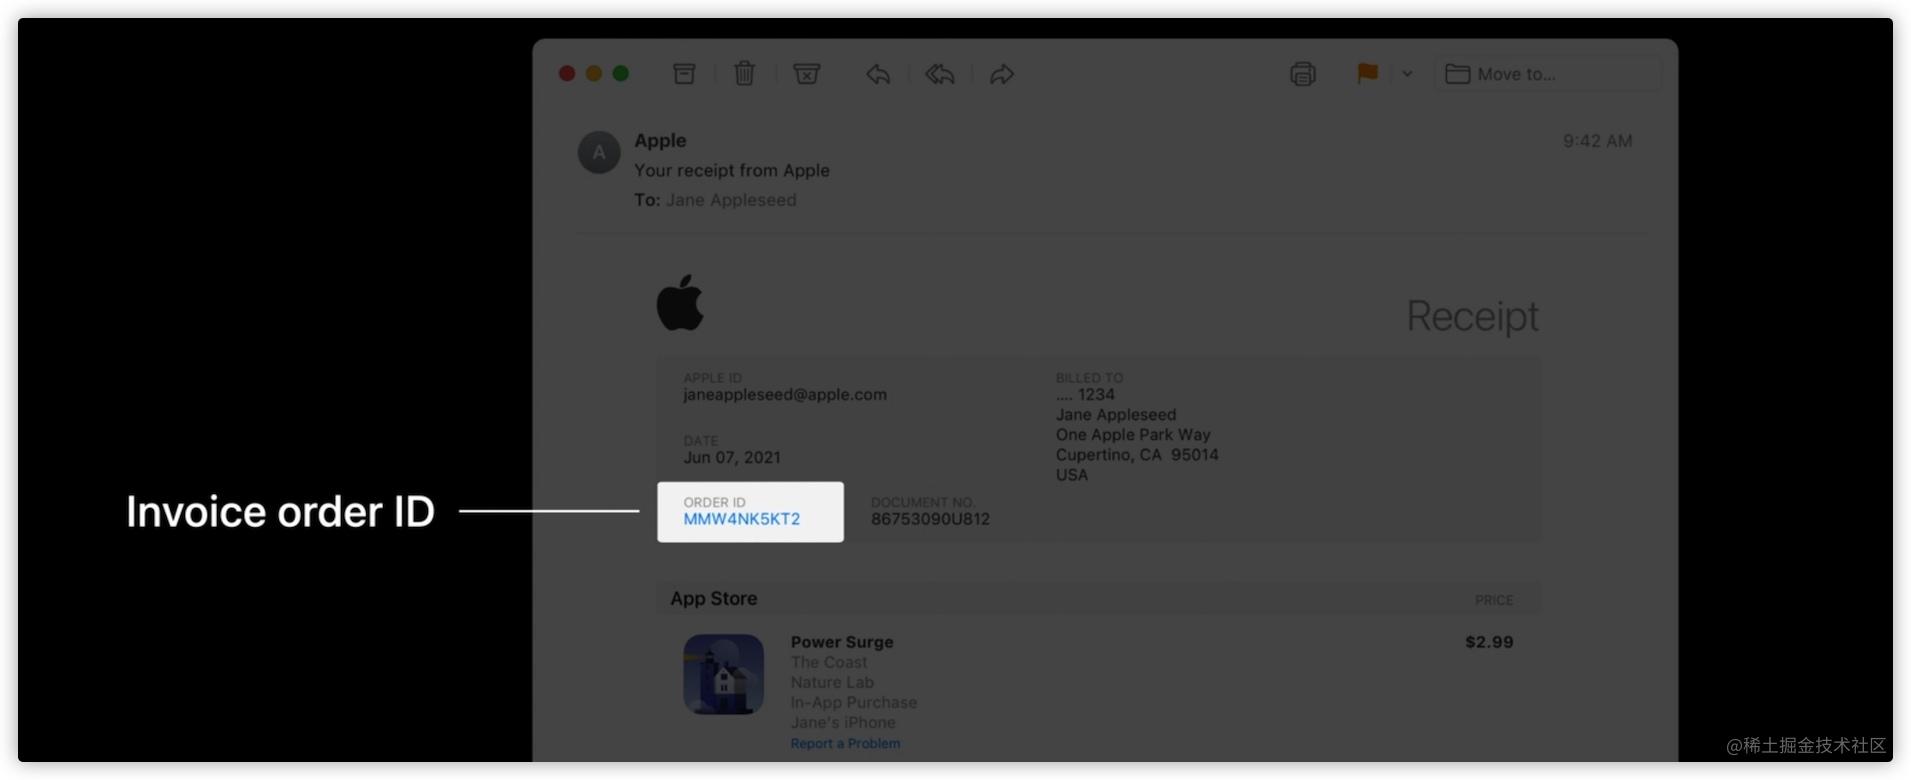Click the sender avatar A
This screenshot has height=780, width=1911.
[x=599, y=152]
